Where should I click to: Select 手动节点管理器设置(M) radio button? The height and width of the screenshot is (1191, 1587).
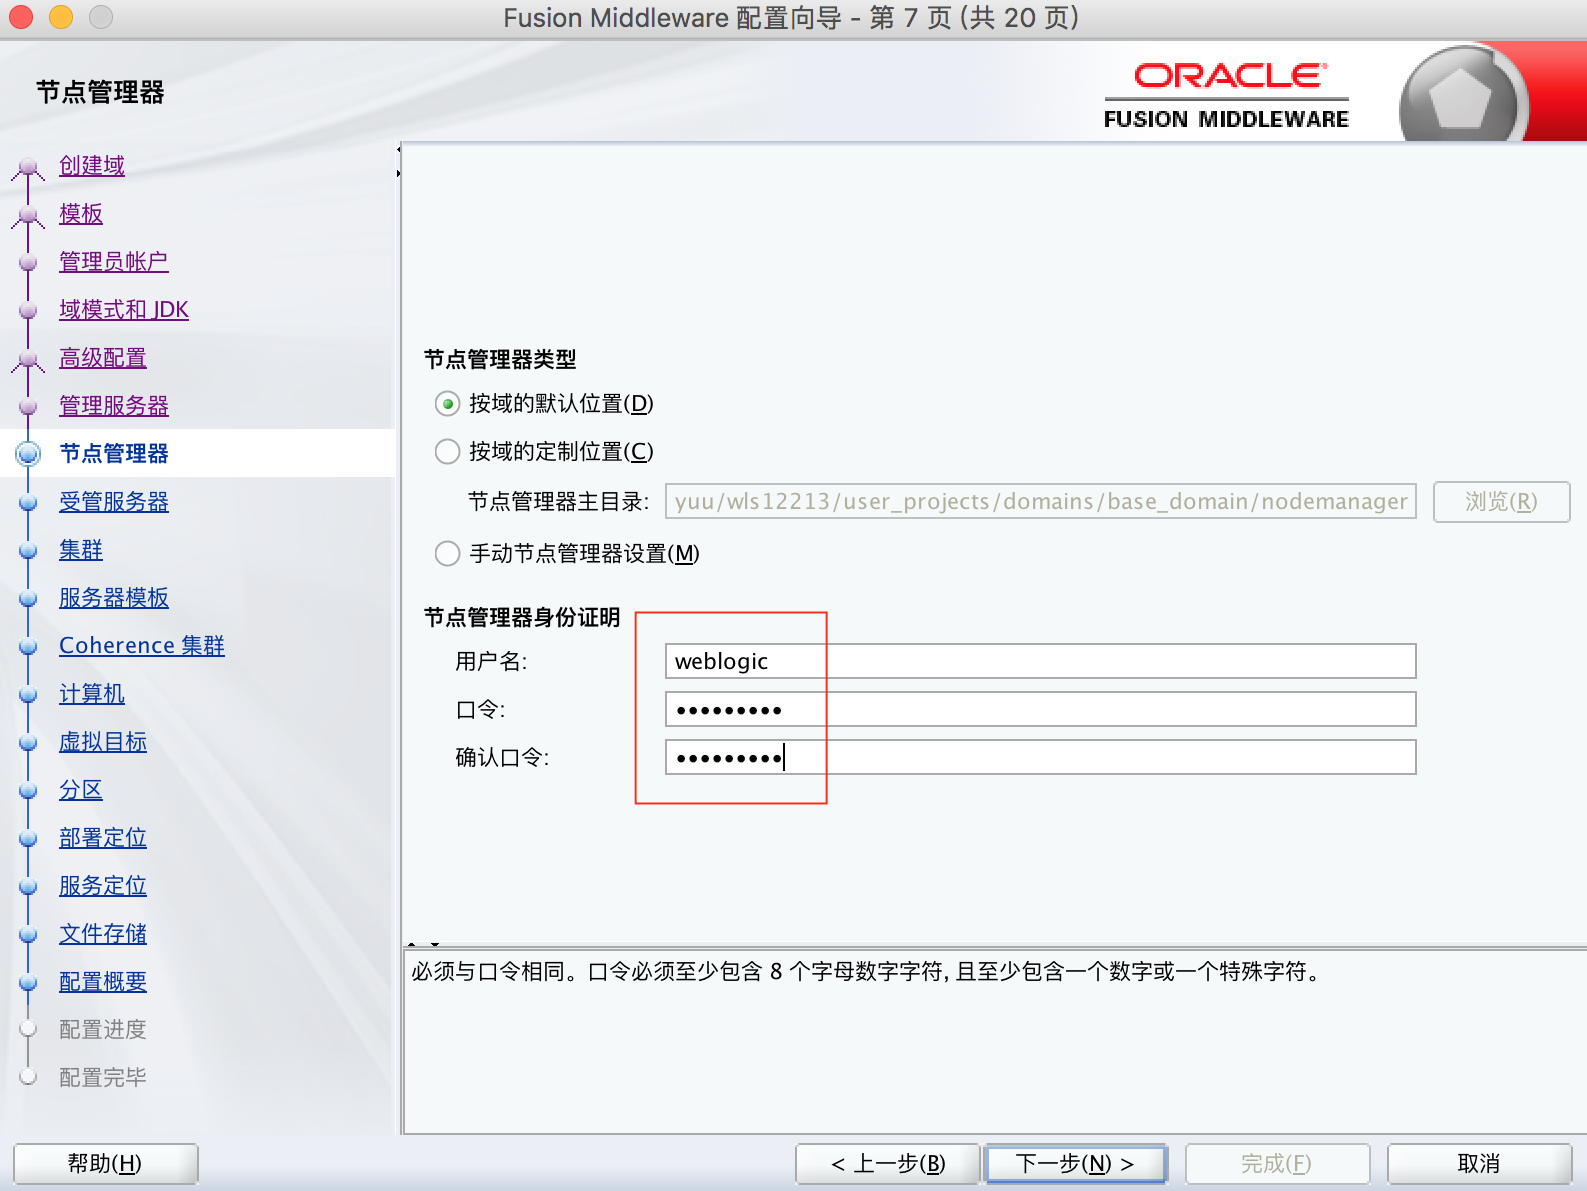tap(447, 554)
